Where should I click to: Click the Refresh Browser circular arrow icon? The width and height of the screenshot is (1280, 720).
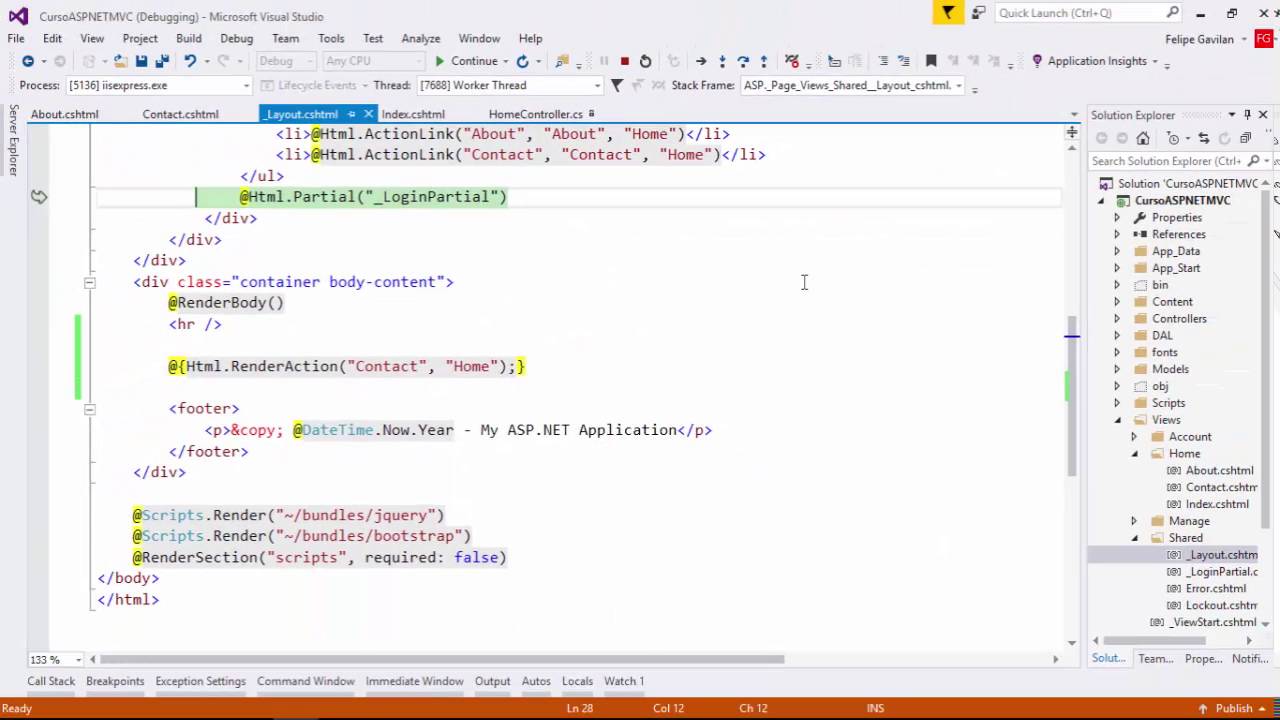[522, 61]
